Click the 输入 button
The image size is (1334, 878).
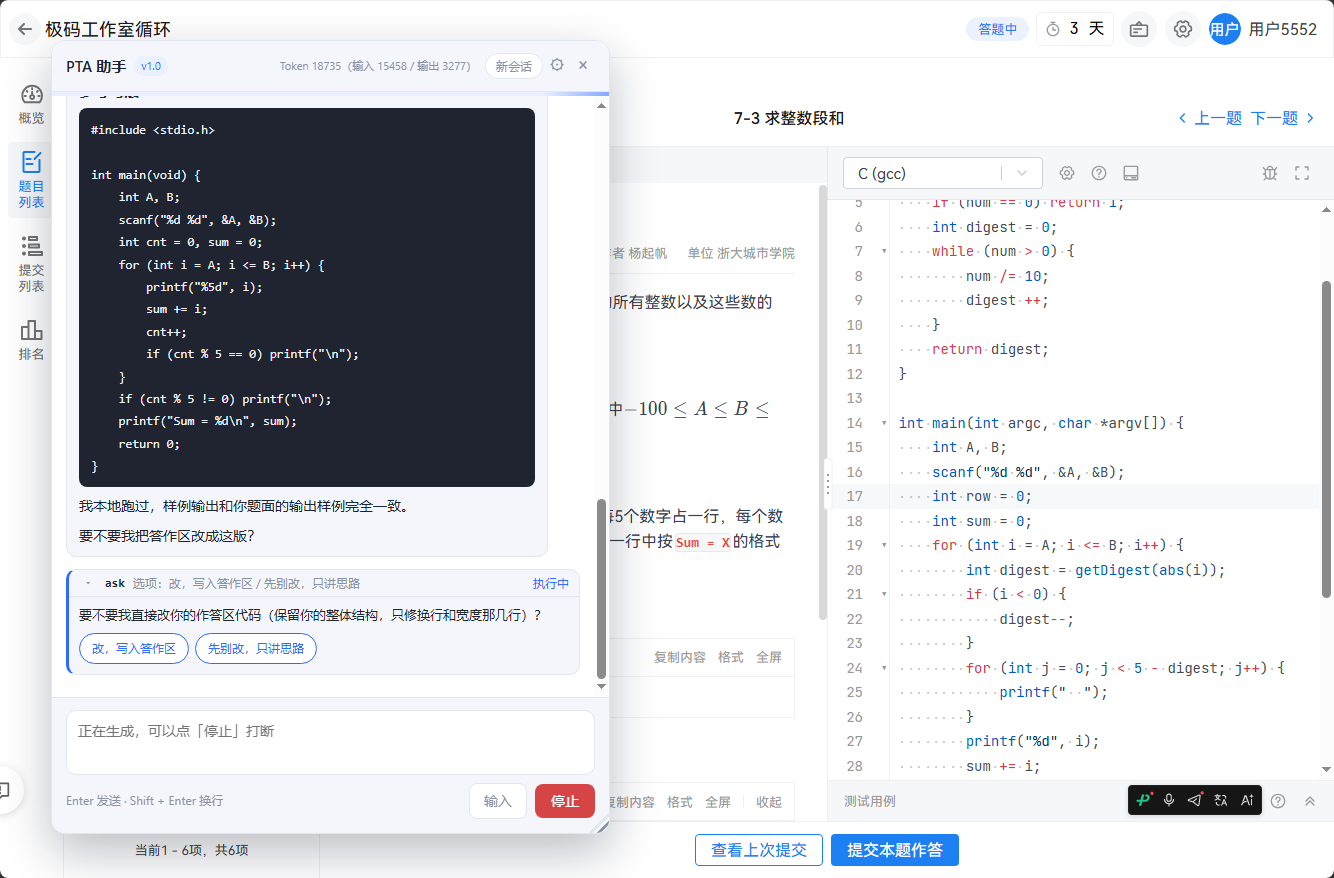coord(498,801)
